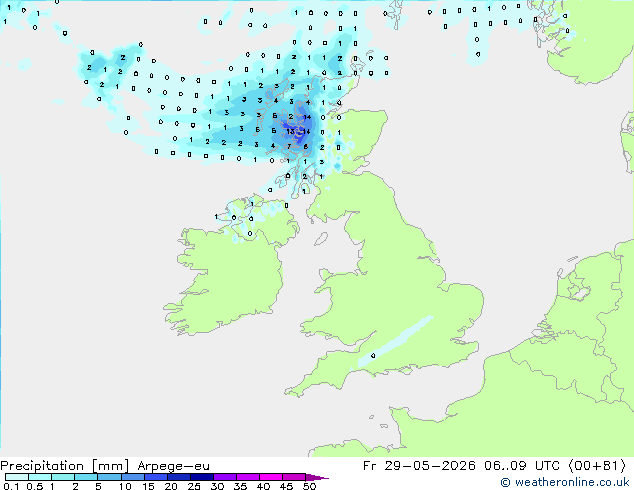
Task: Click the "25" legend scale label
Action: [x=194, y=486]
